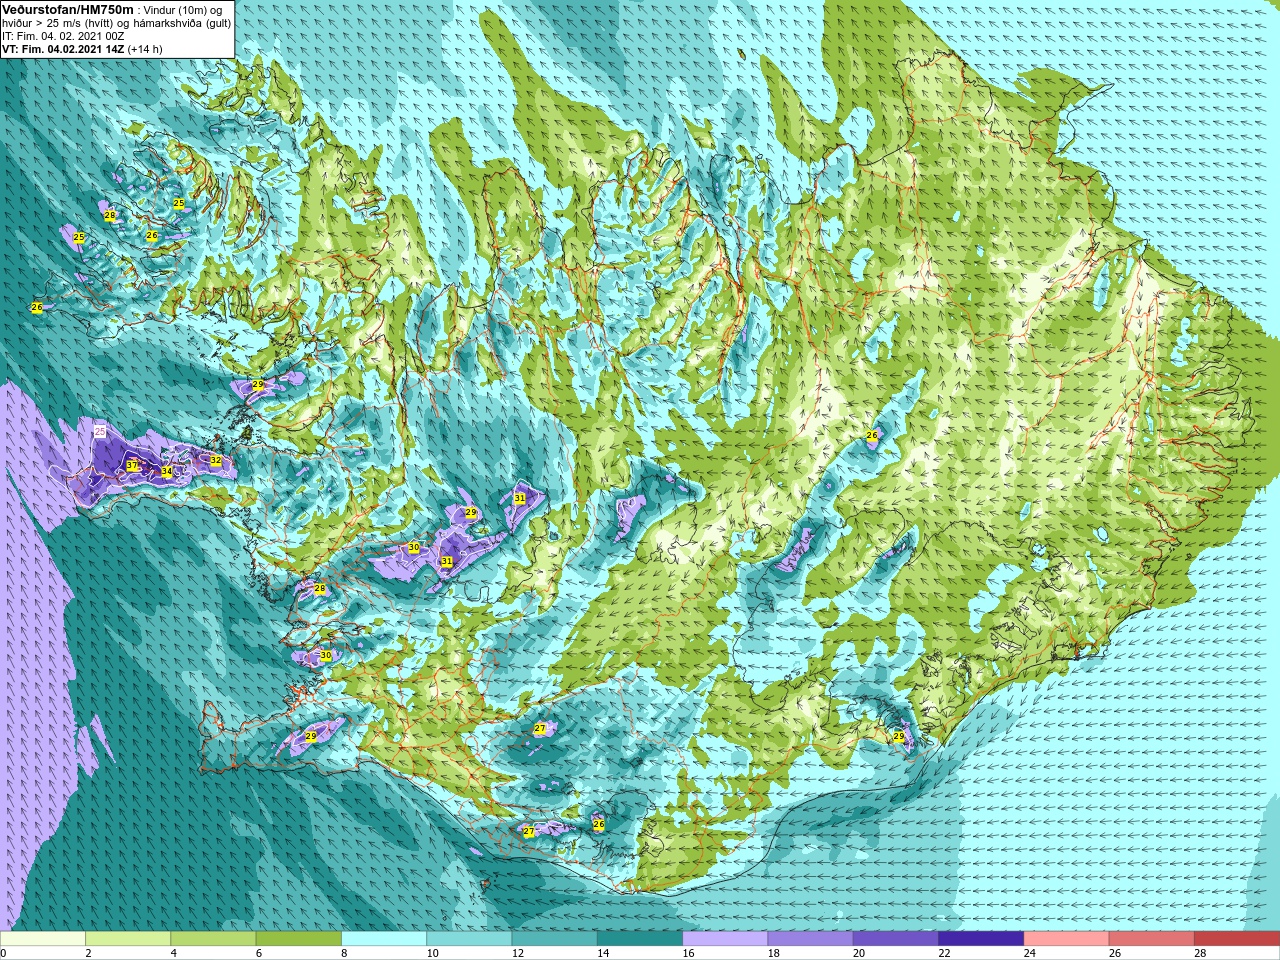Click the yellow 34 gust label
Screen dimensions: 1280x960
(167, 472)
